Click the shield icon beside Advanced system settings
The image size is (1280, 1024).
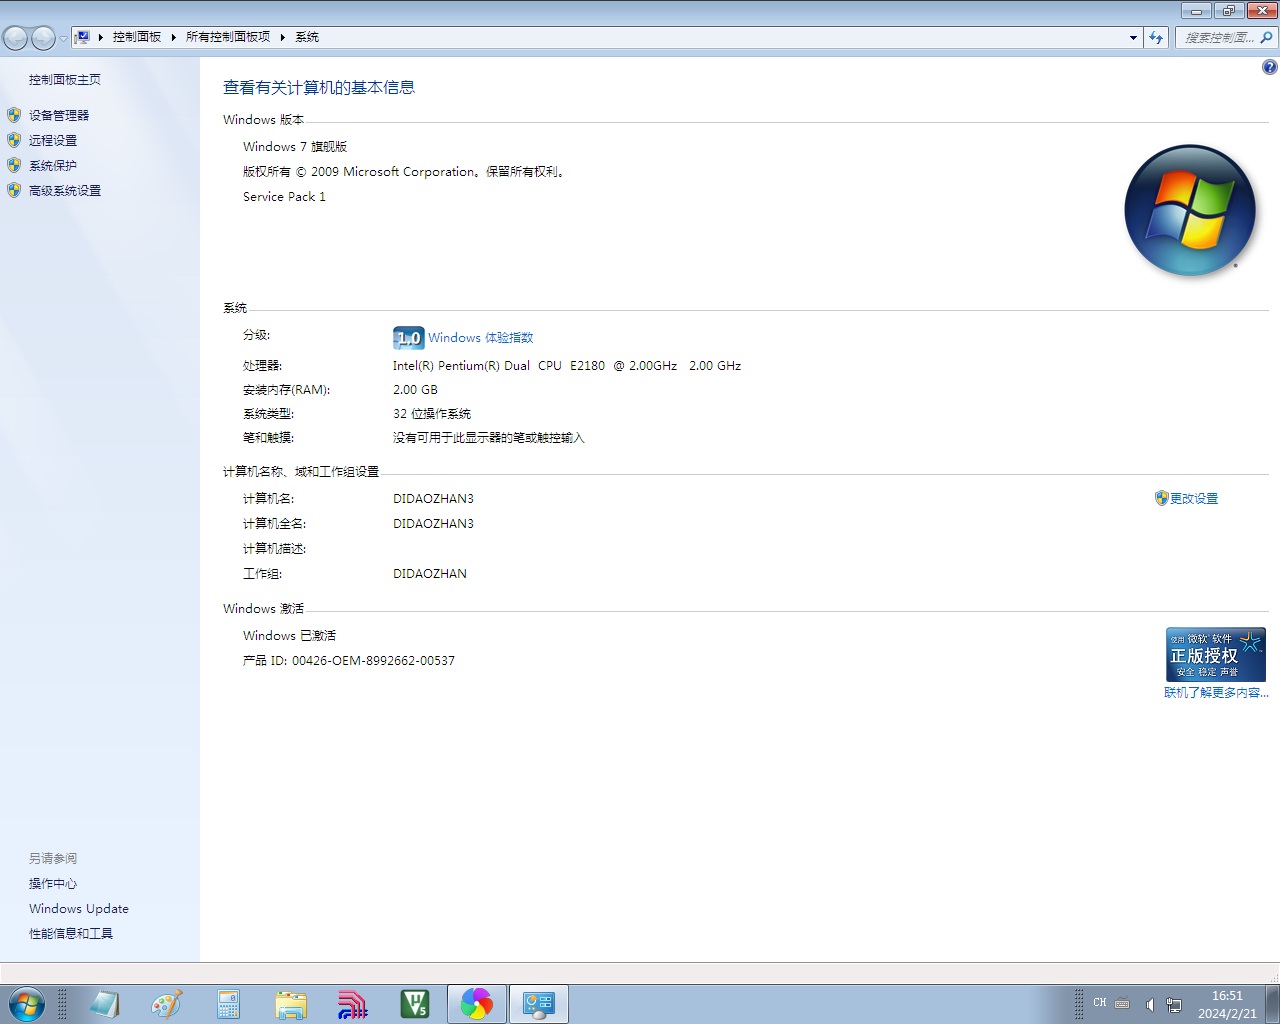pos(14,190)
